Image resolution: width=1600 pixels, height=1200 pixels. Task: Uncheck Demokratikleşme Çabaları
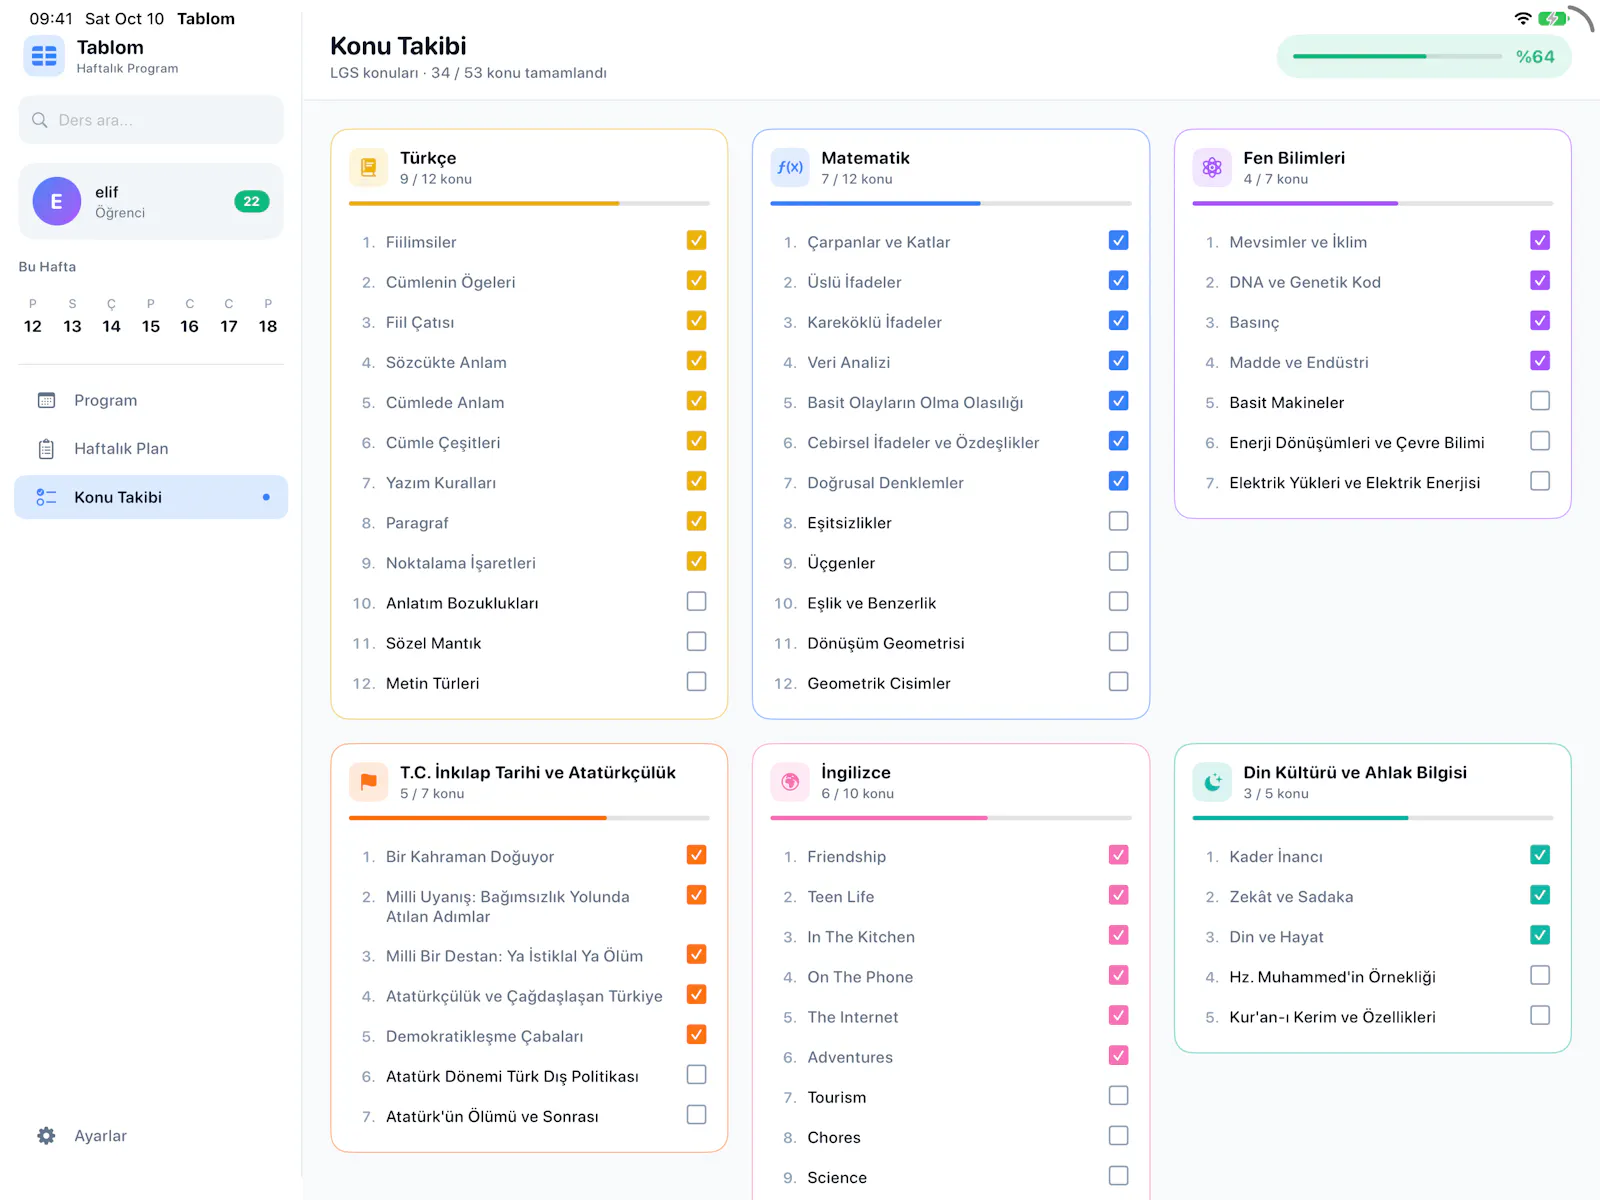coord(697,1034)
